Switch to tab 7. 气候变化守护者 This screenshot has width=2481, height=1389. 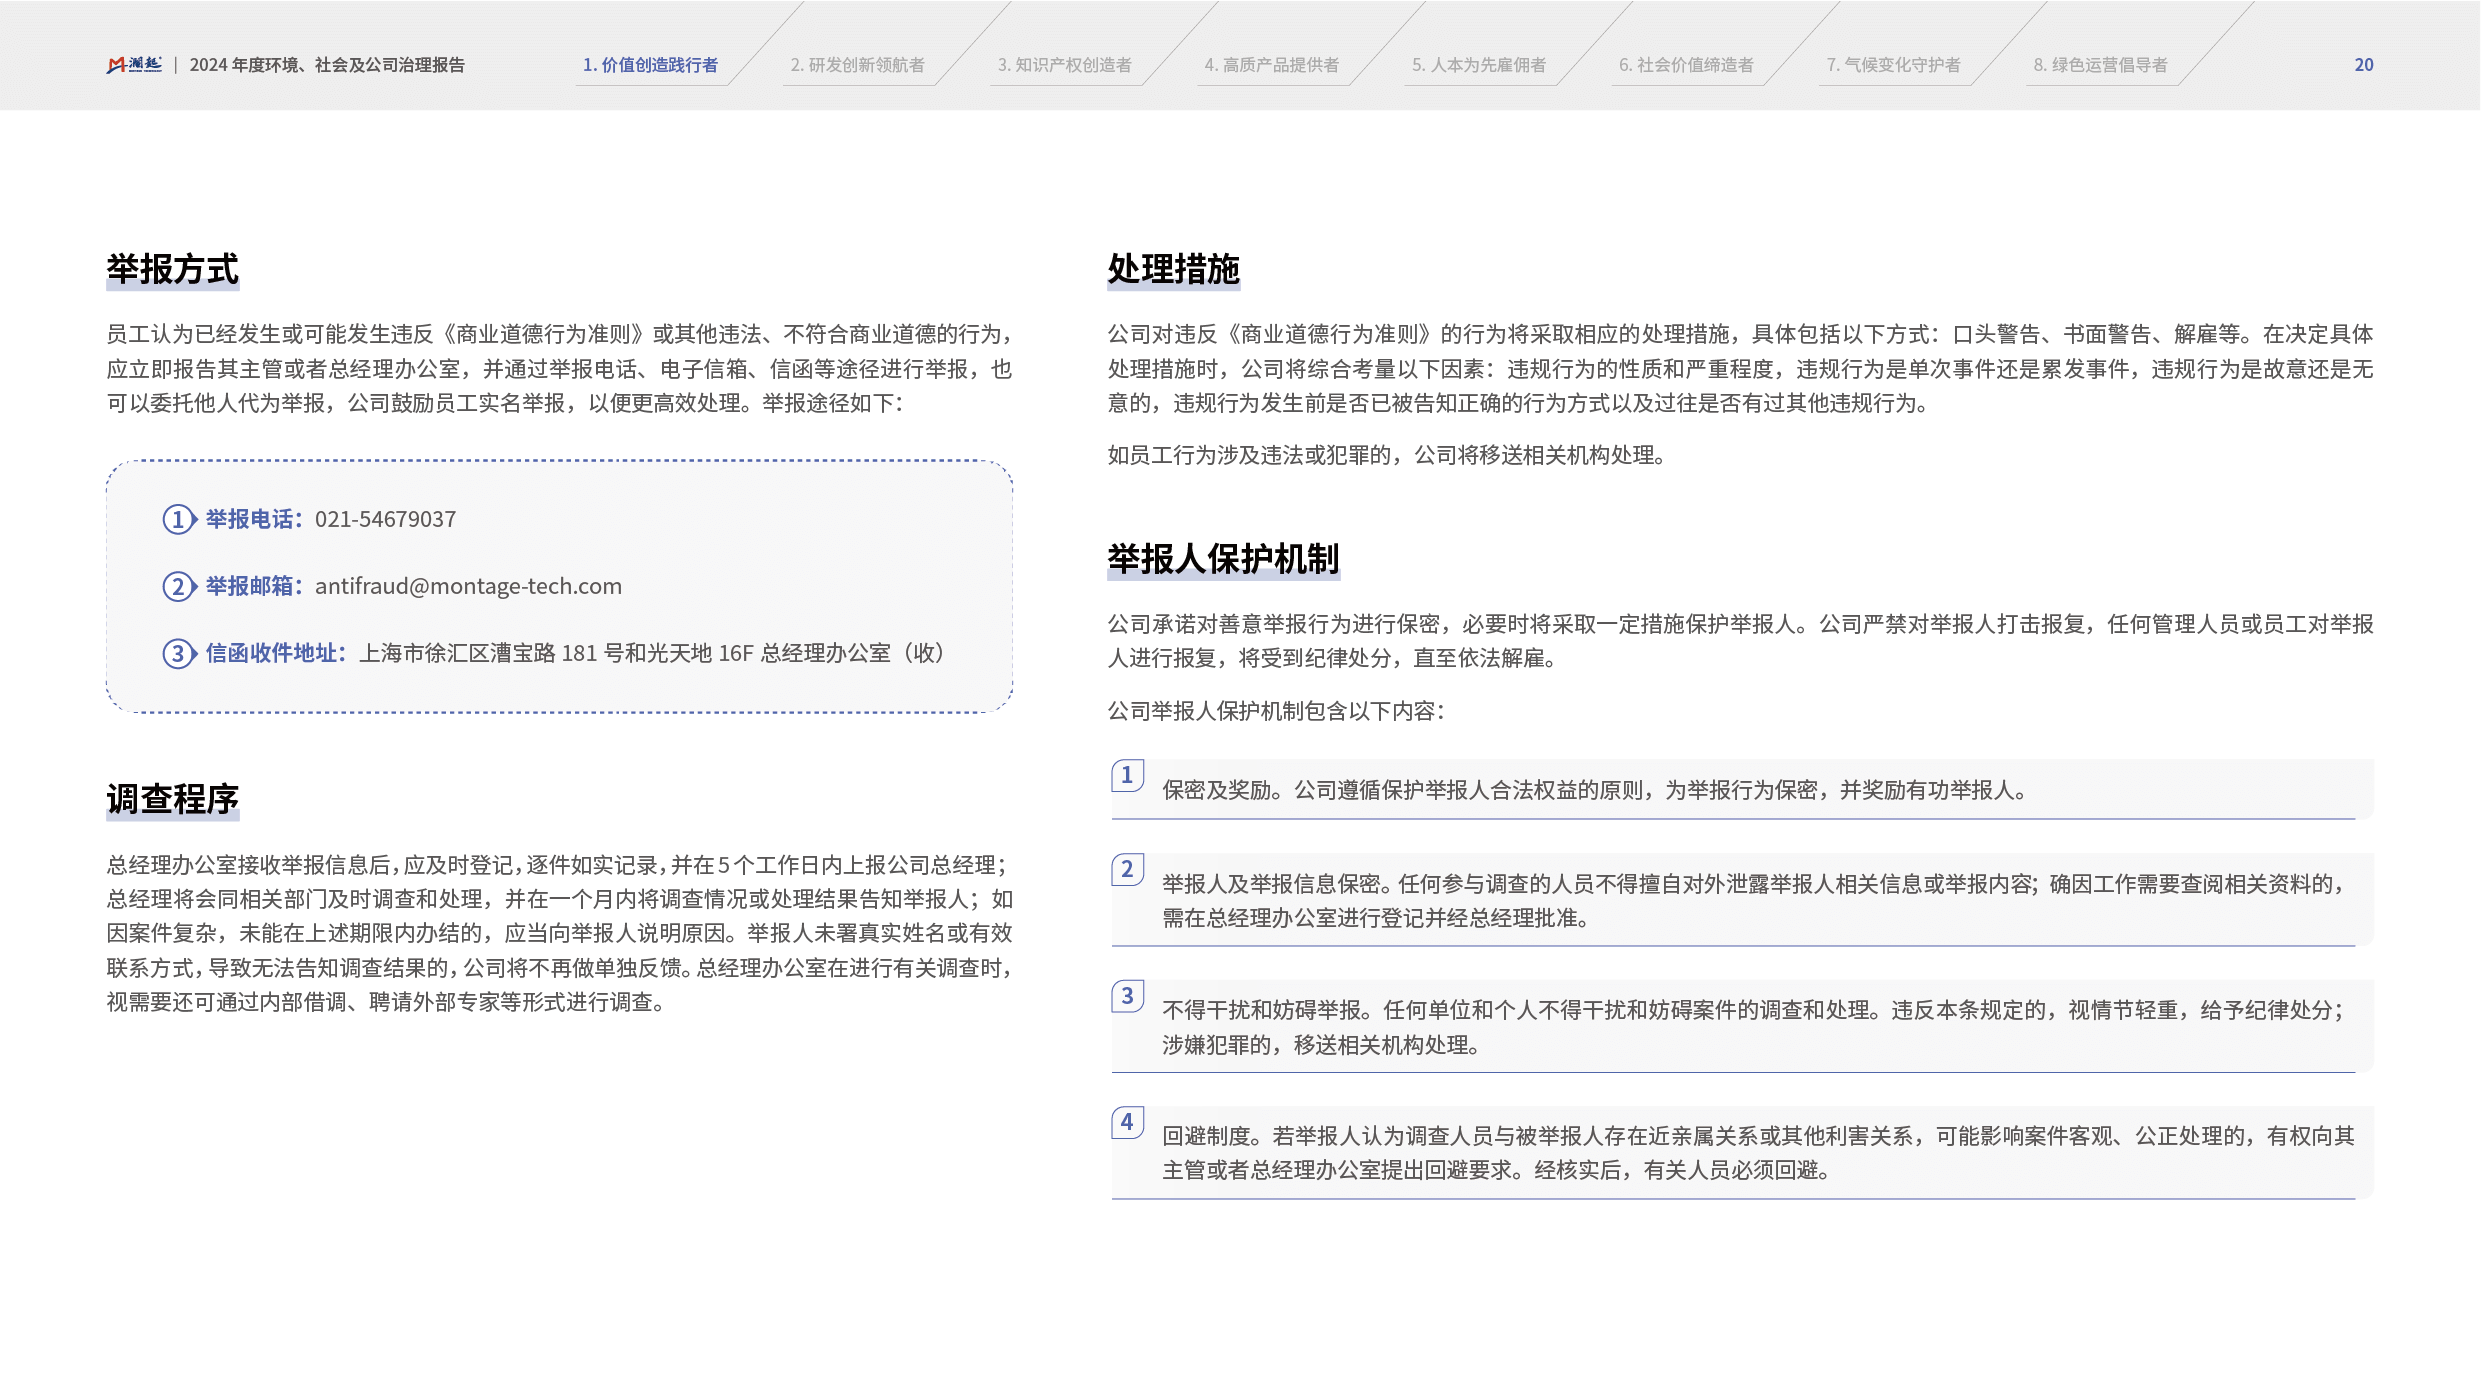(1893, 65)
